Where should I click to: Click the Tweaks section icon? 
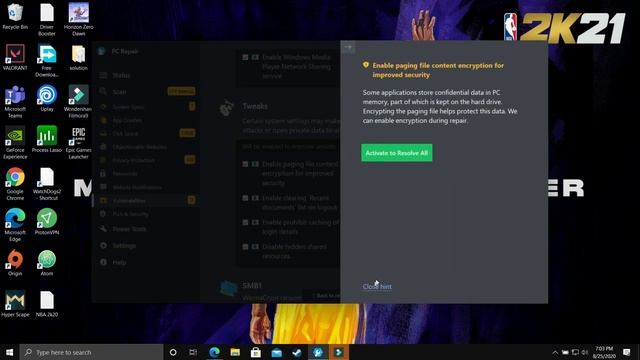(227, 108)
